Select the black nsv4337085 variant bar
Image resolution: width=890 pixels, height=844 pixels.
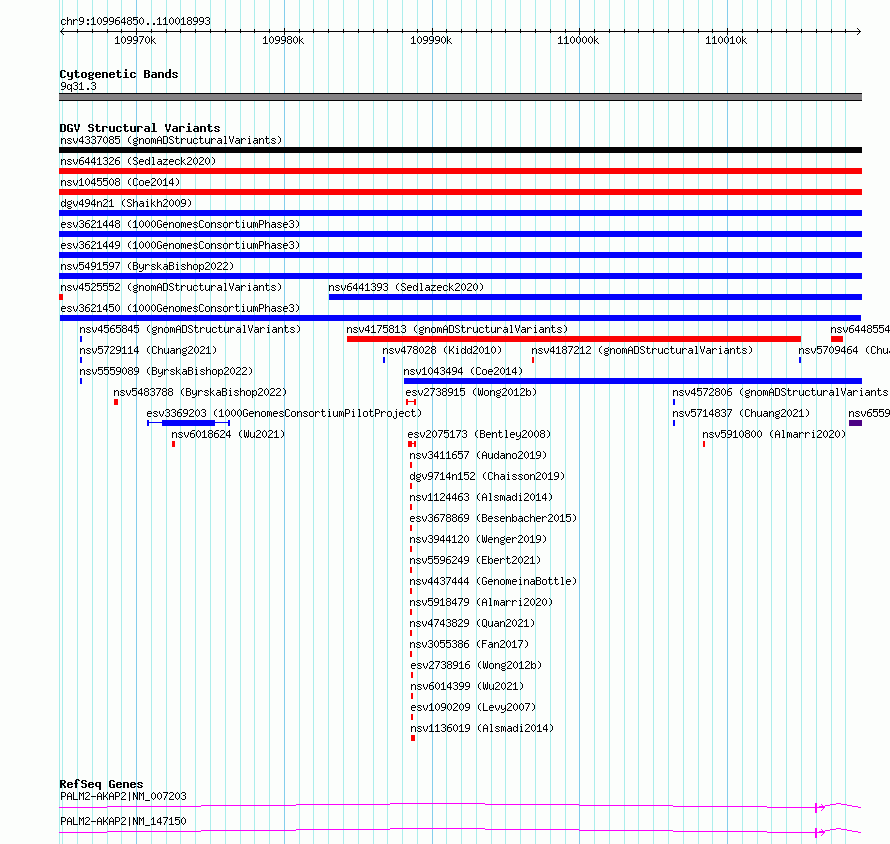tap(460, 150)
